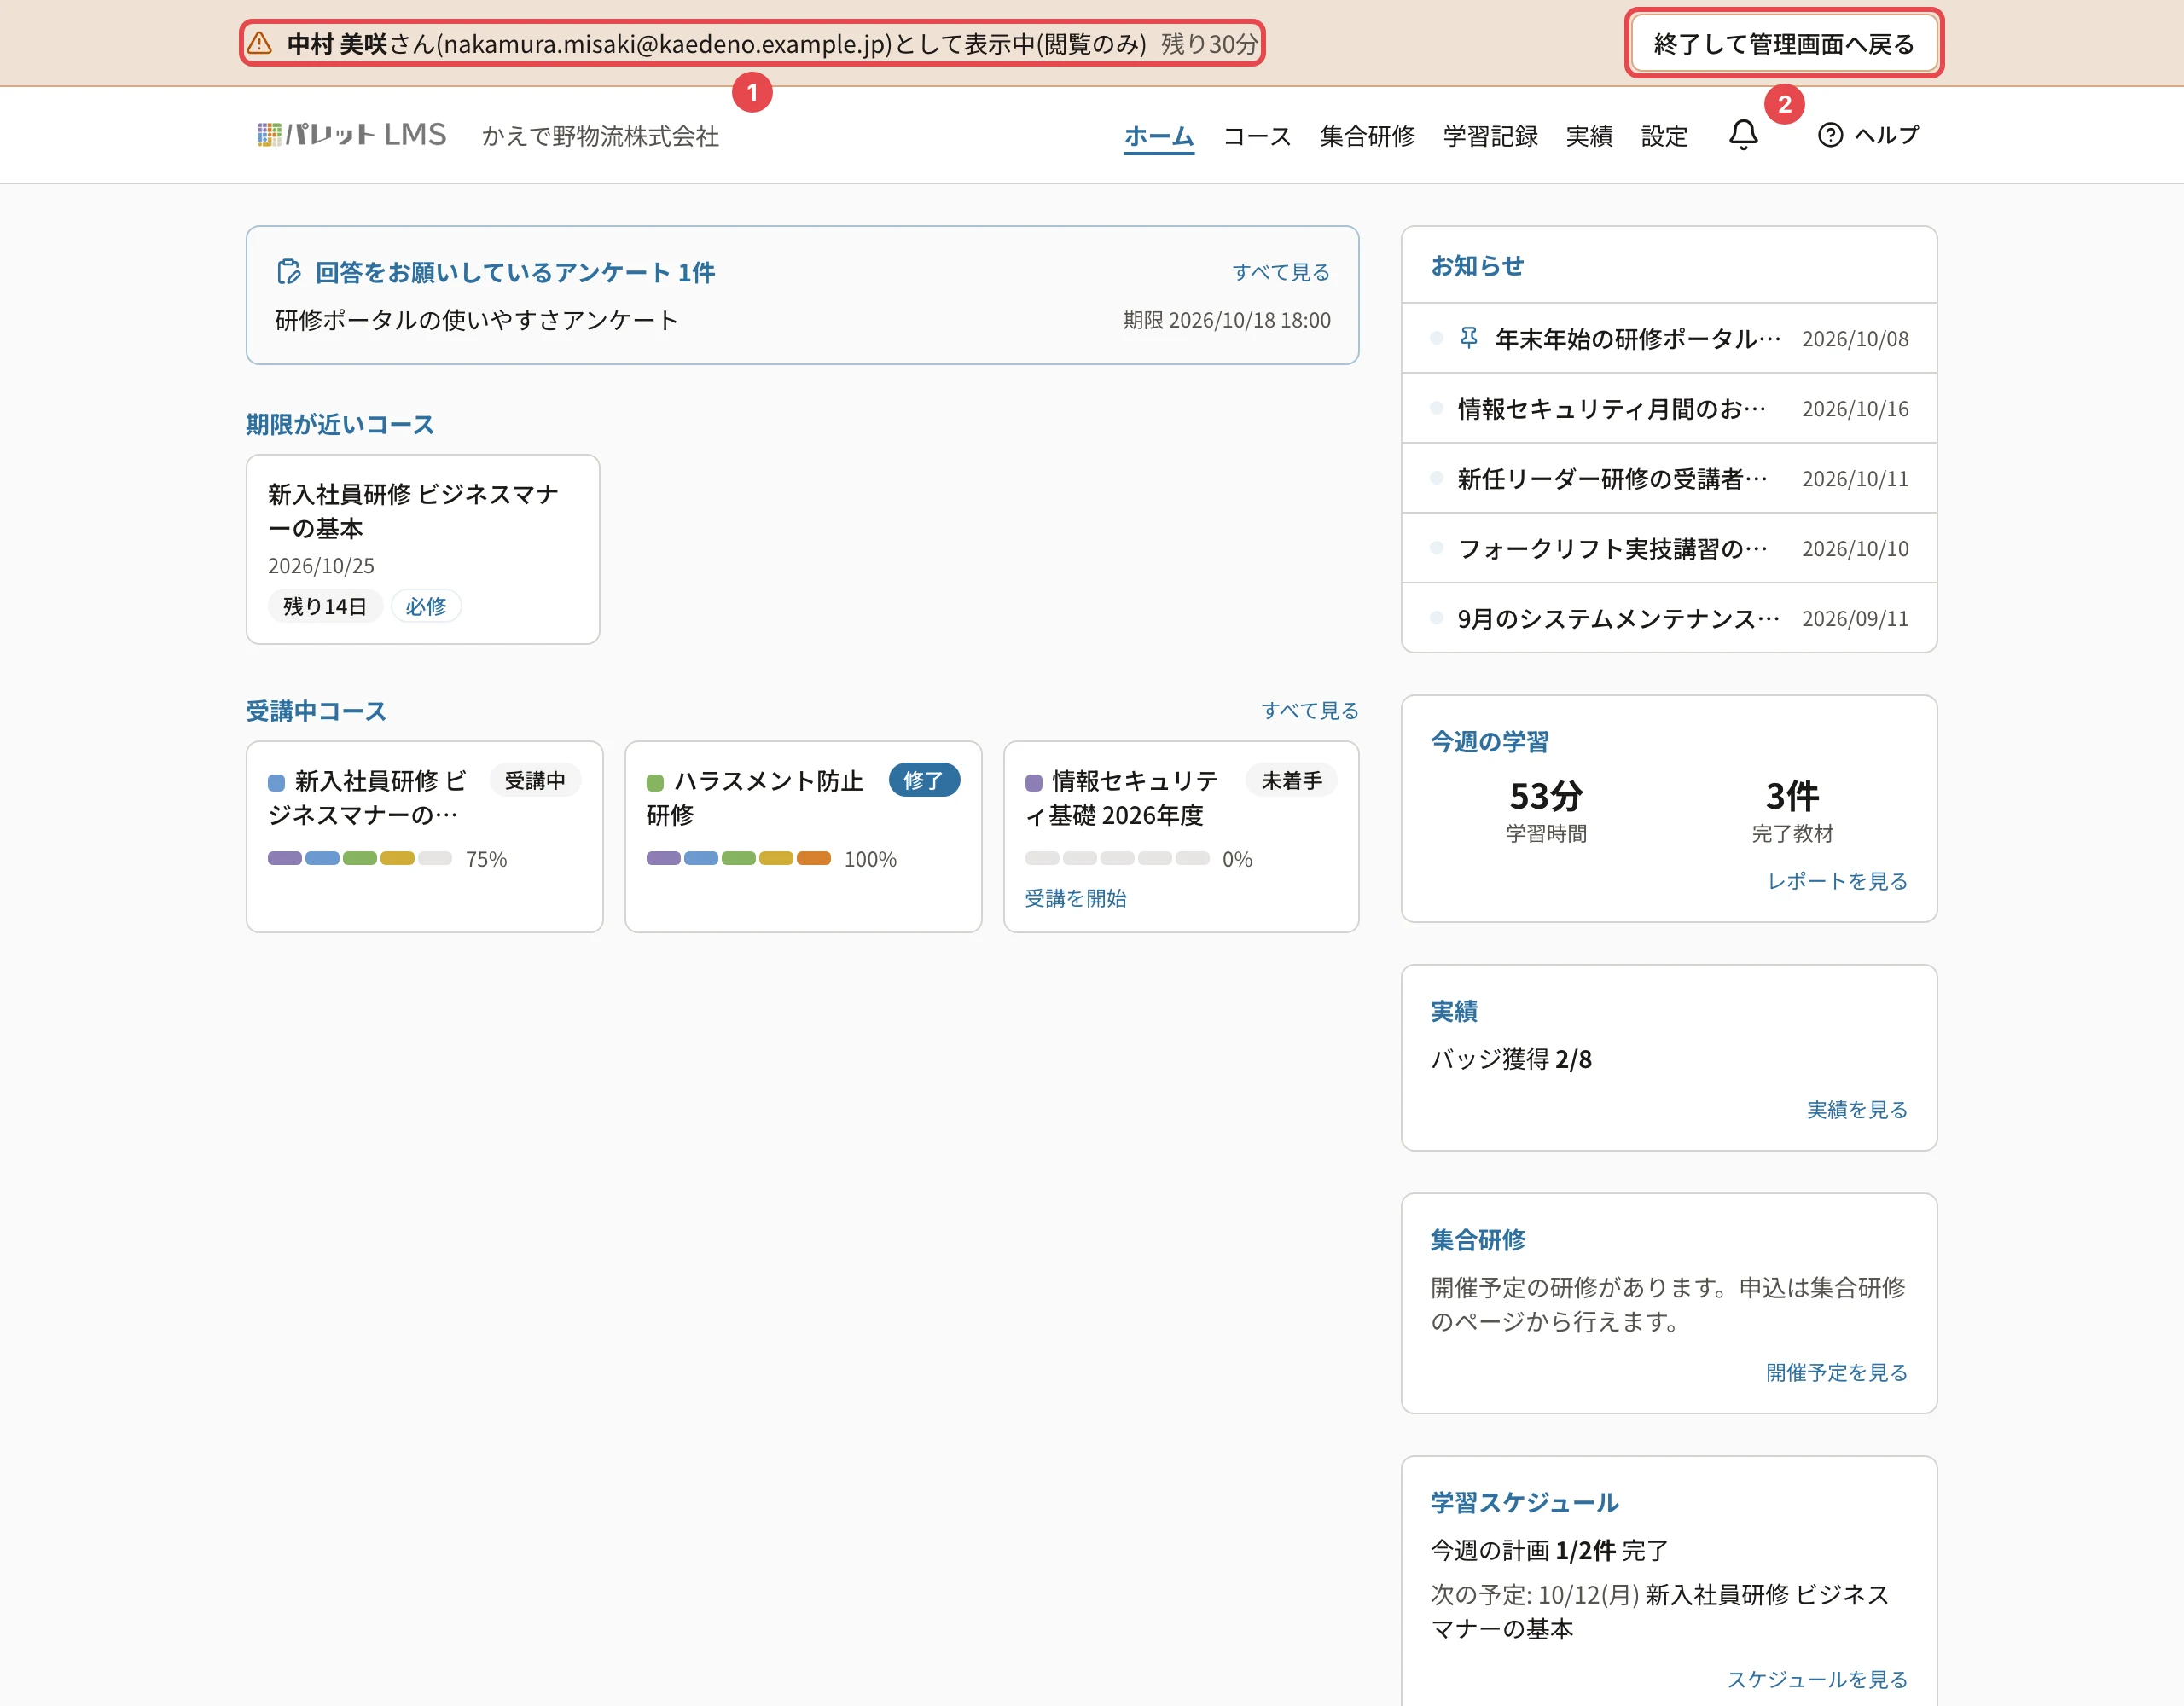The image size is (2184, 1706).
Task: Click the お知らせ panel heading
Action: coord(1477,265)
